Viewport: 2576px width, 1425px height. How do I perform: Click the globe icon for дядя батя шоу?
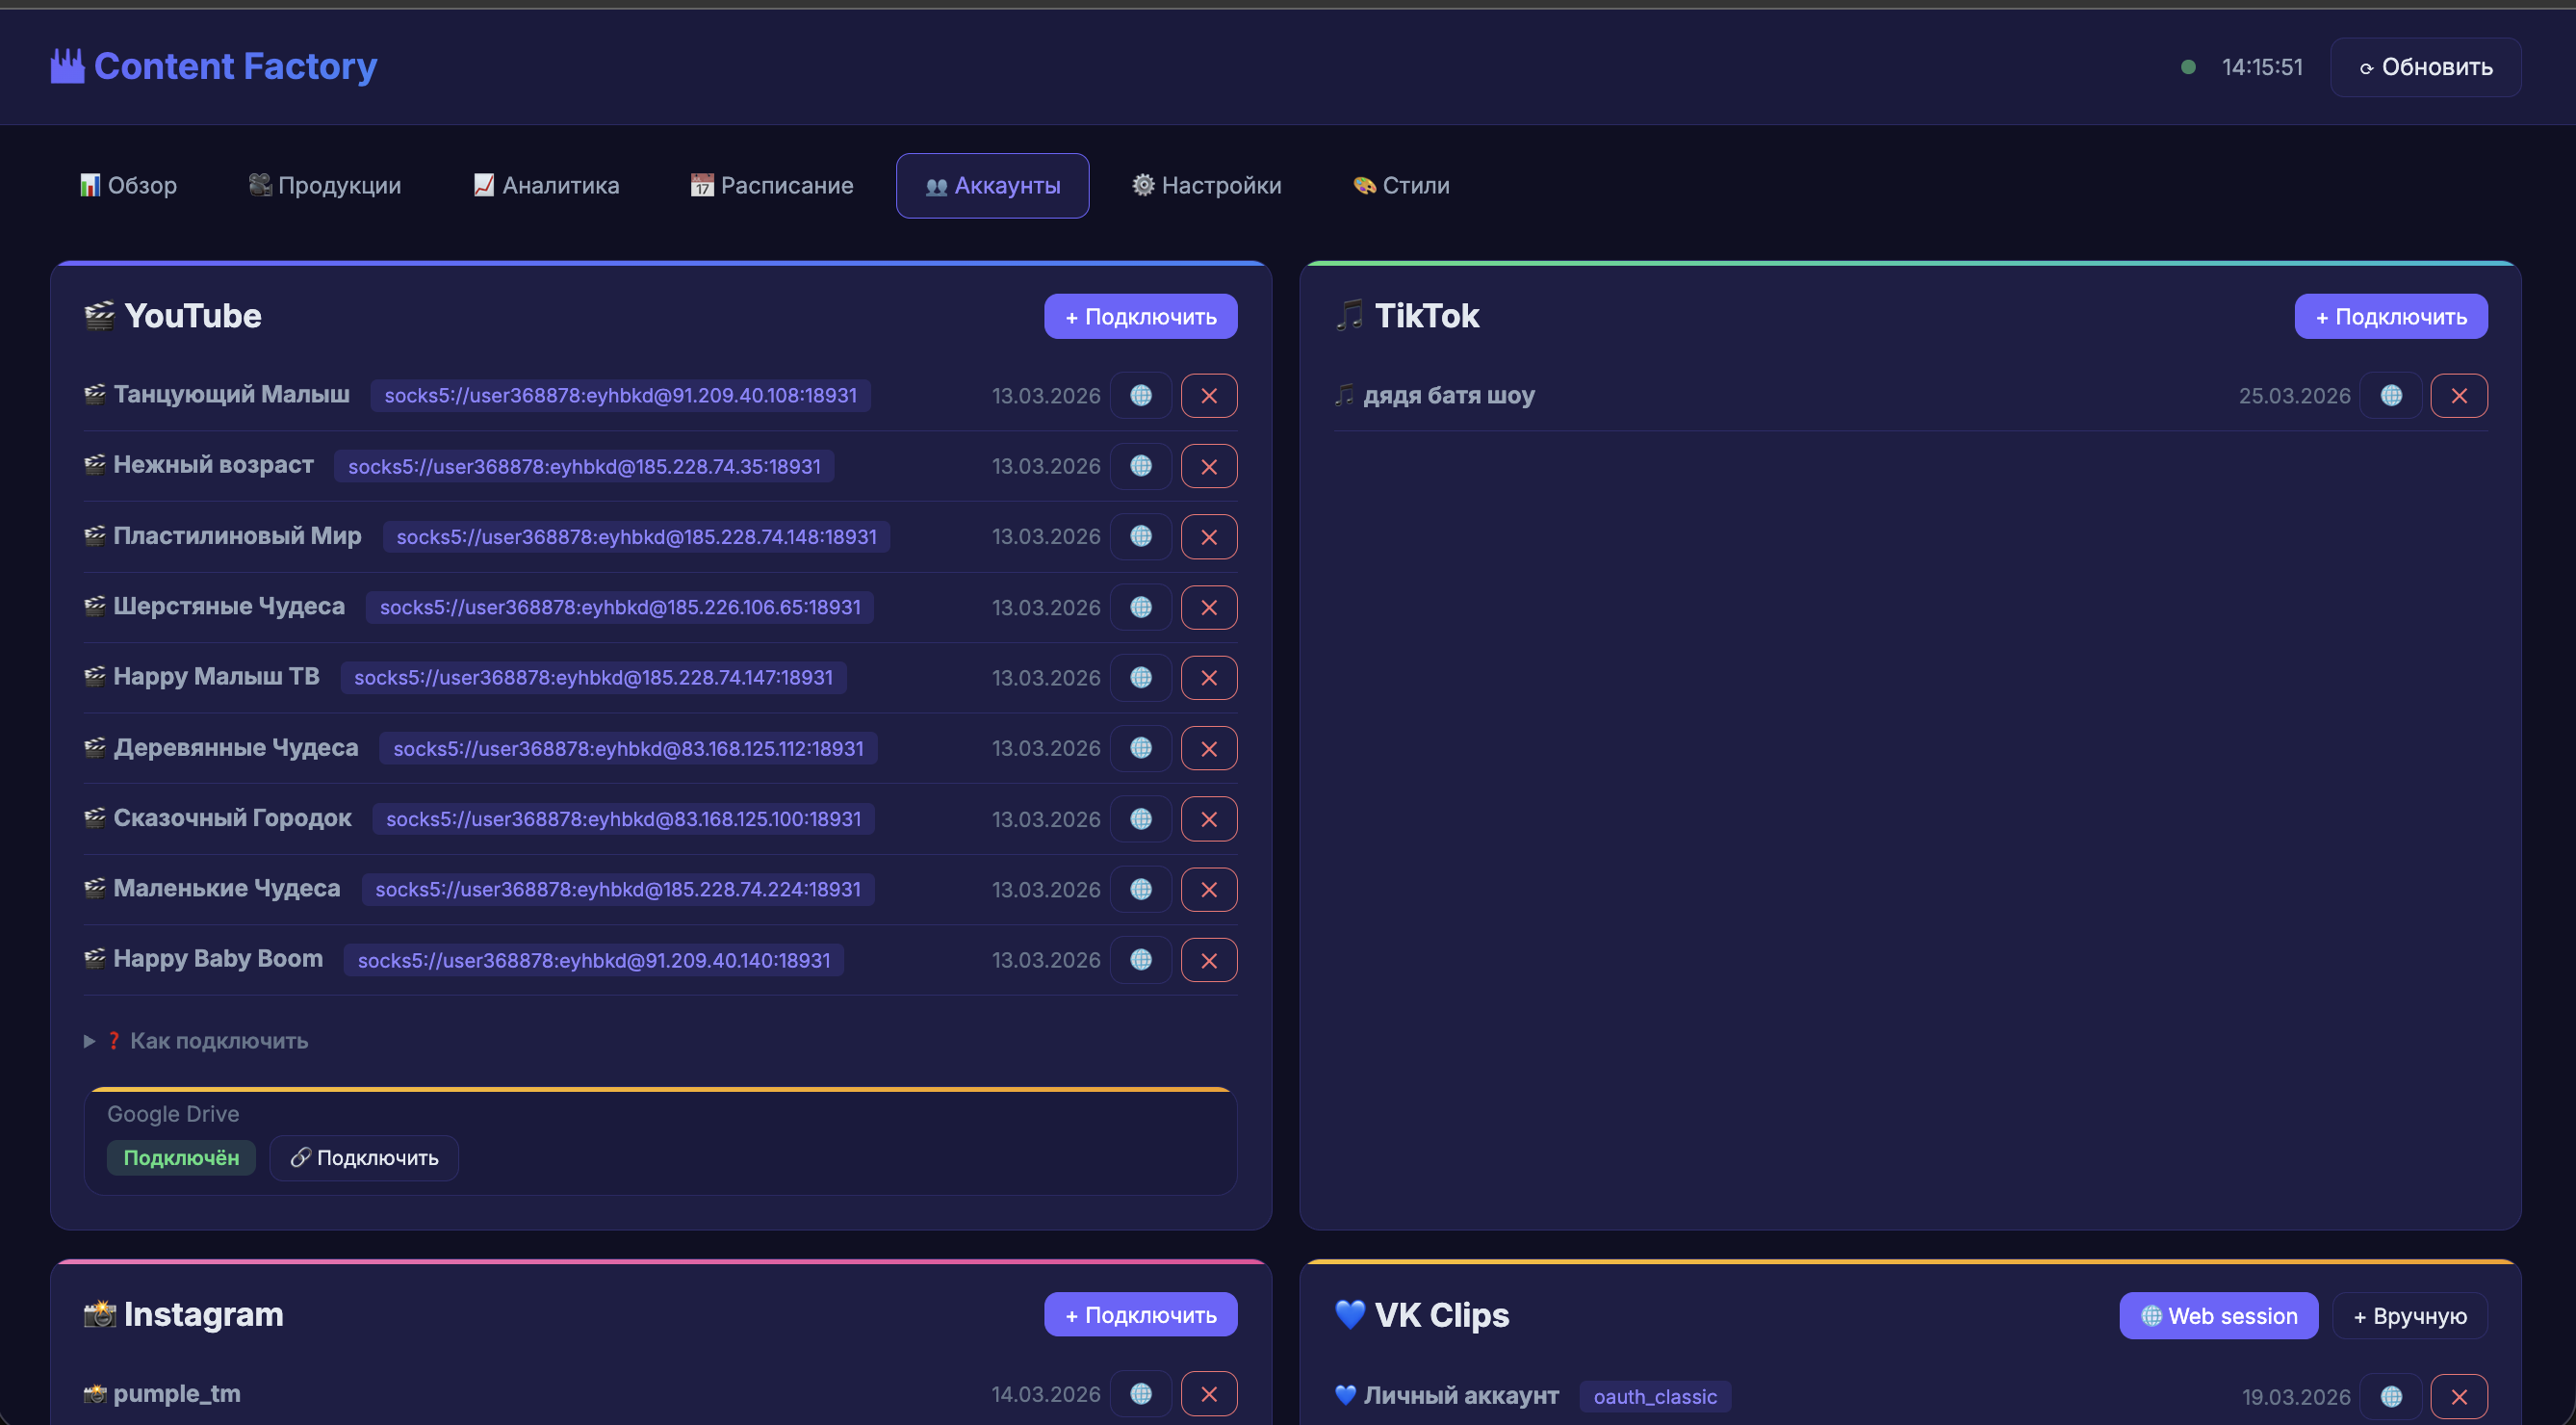click(x=2391, y=396)
